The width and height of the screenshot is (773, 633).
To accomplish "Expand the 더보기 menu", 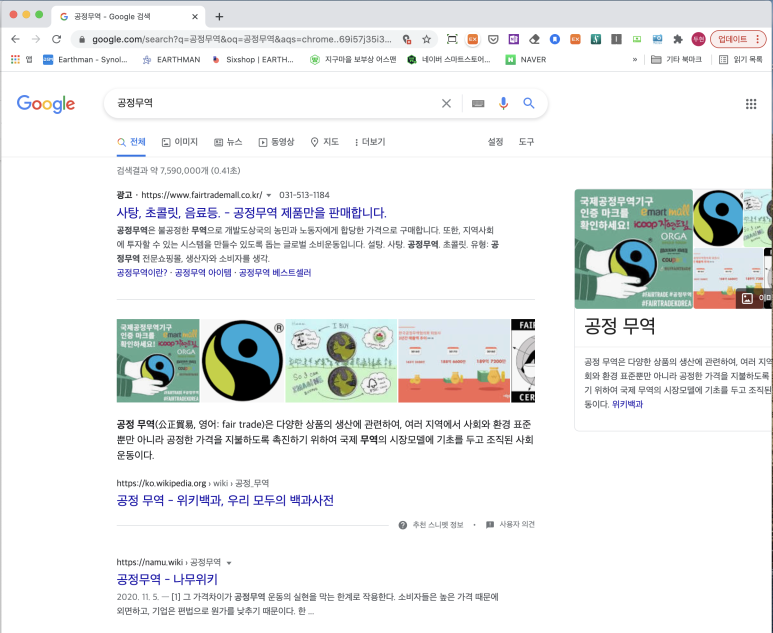I will point(370,142).
